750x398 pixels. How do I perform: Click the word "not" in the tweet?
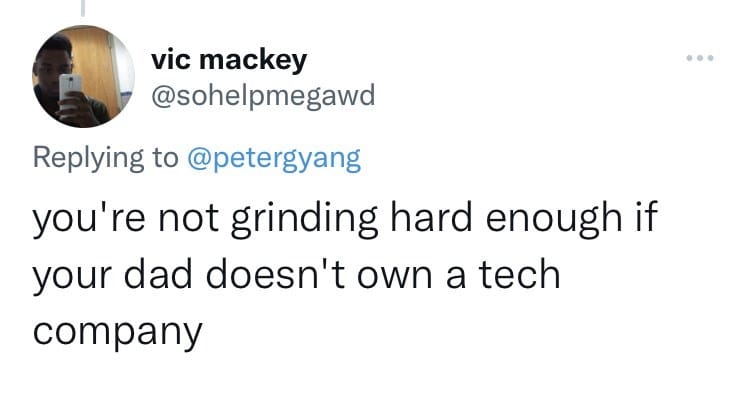[188, 220]
